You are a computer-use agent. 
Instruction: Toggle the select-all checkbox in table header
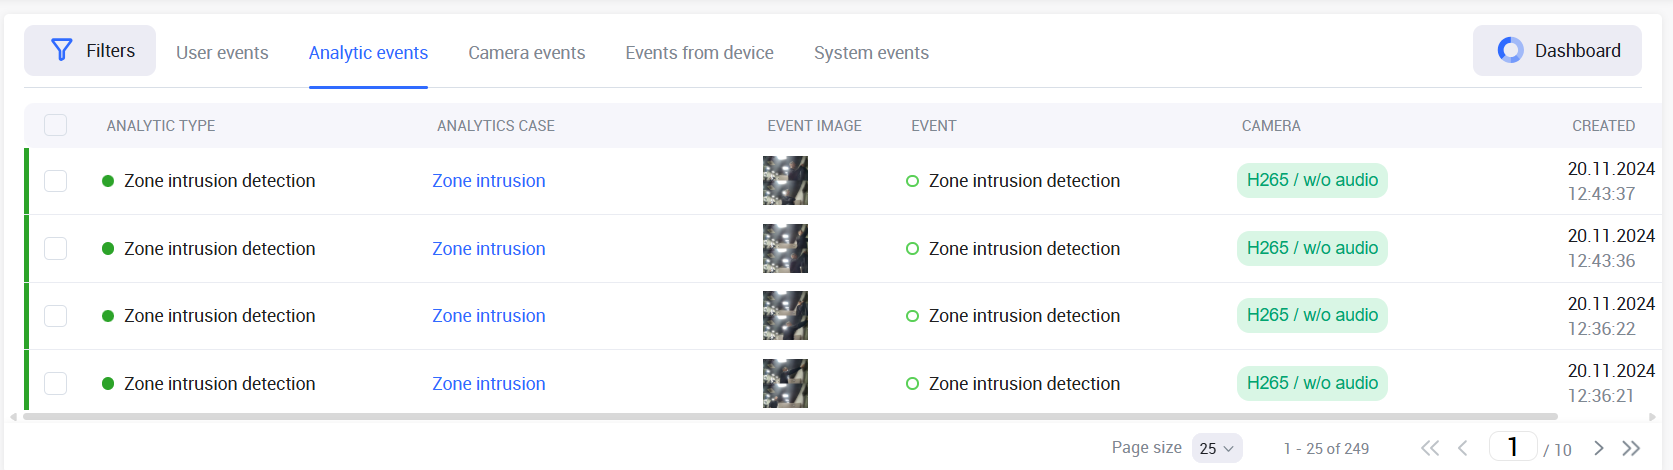click(x=56, y=125)
